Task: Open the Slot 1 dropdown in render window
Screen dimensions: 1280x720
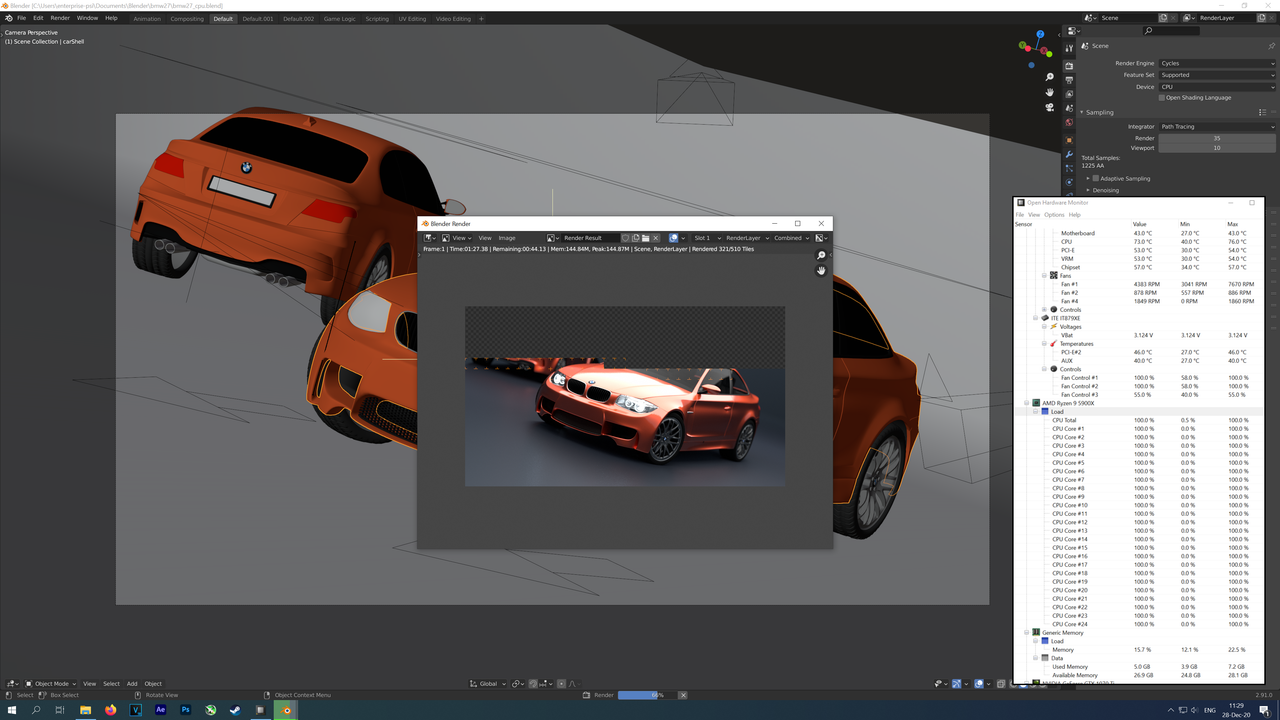Action: [708, 238]
